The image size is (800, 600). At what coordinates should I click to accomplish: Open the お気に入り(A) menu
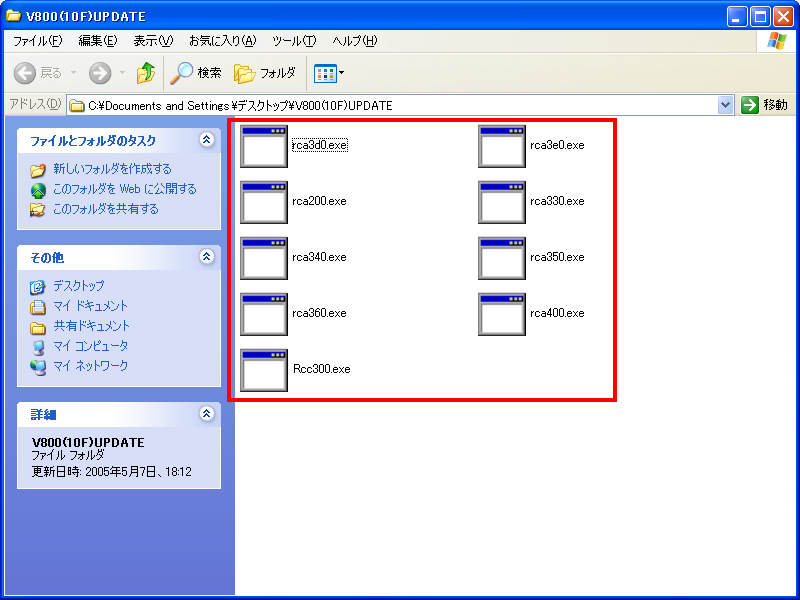222,41
